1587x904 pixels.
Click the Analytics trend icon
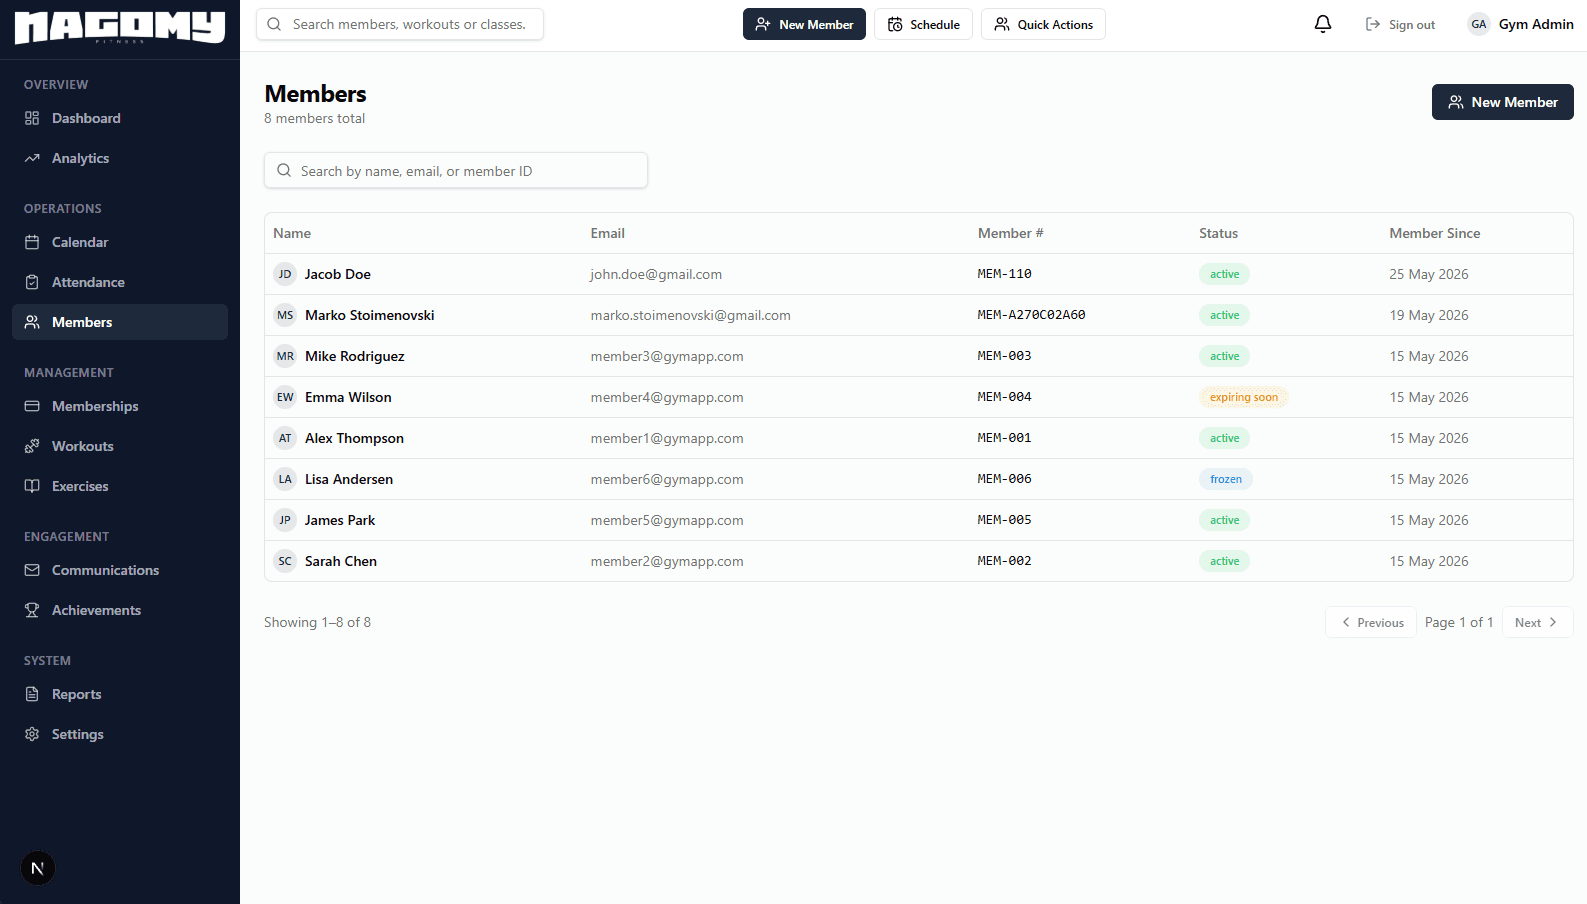[32, 158]
